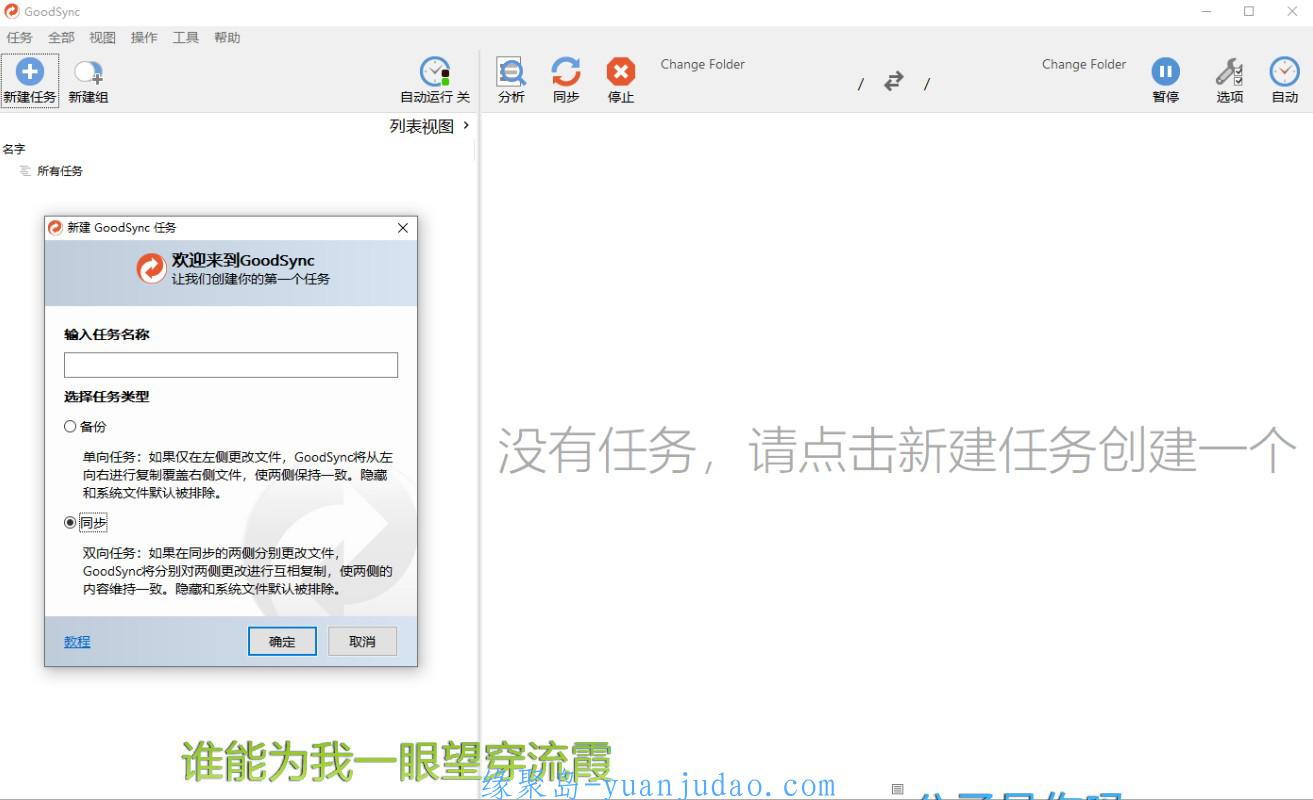Click the 暂停 pause icon
1313x800 pixels.
tap(1165, 72)
